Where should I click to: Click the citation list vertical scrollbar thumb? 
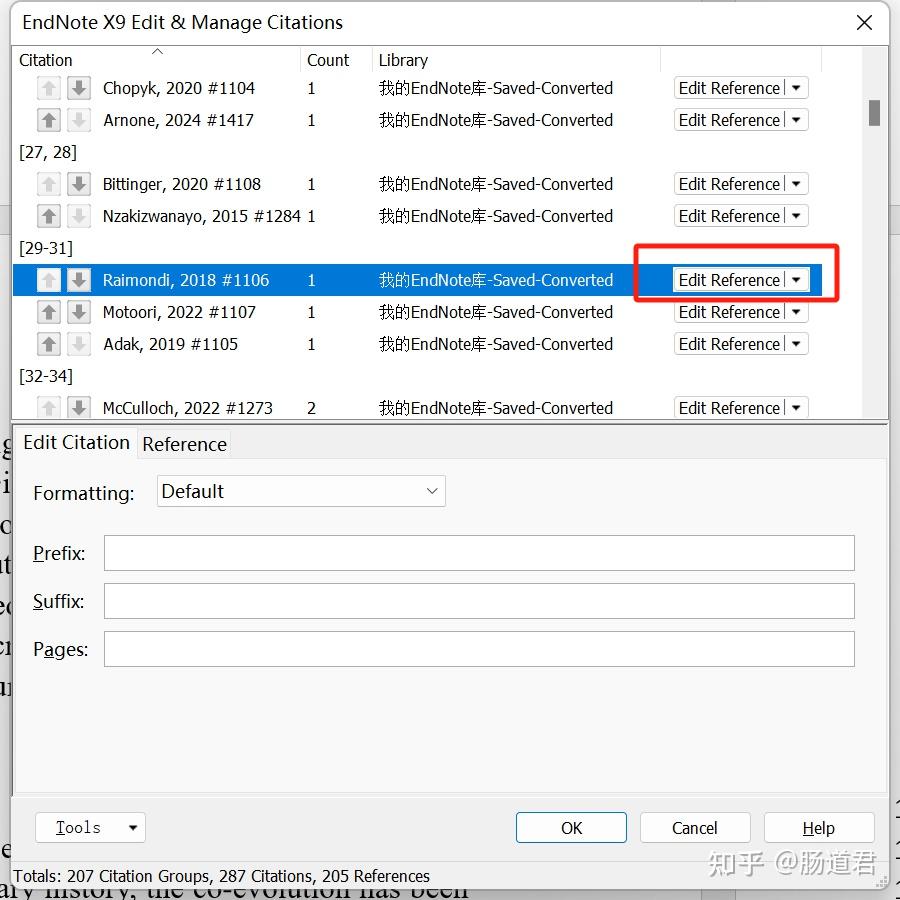click(874, 112)
